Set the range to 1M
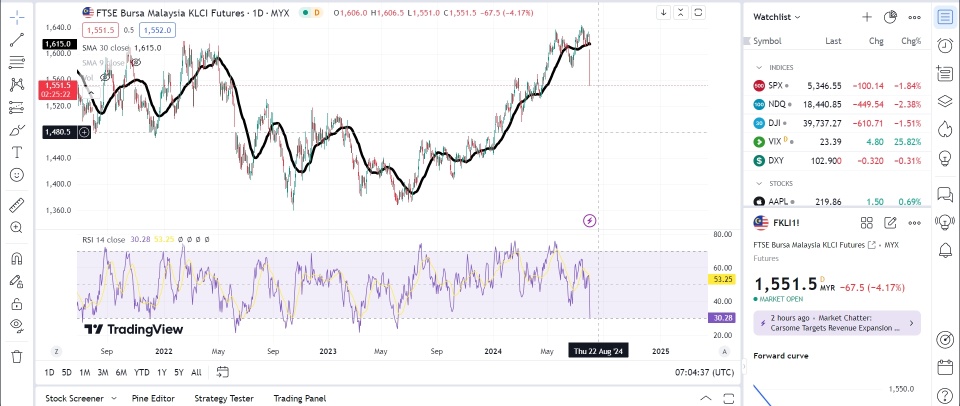The width and height of the screenshot is (960, 406). pos(84,372)
